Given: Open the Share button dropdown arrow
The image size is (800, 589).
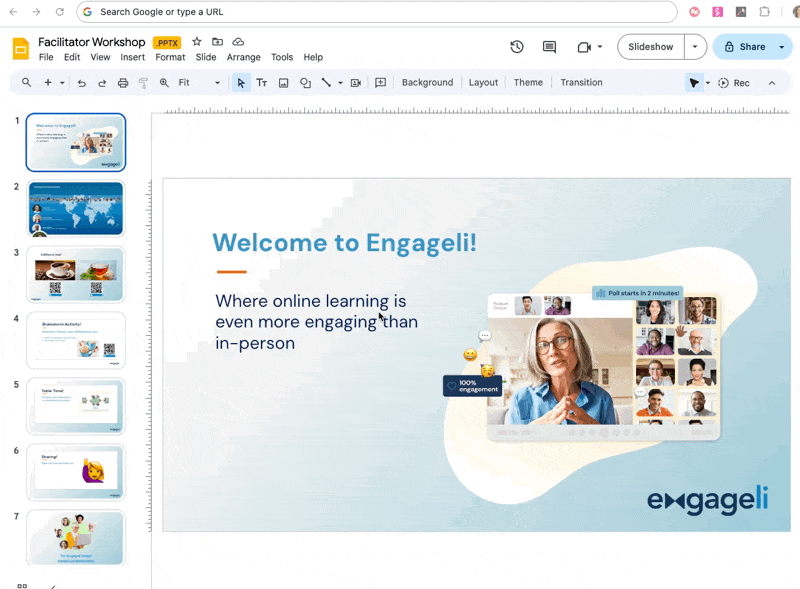Looking at the screenshot, I should click(x=781, y=47).
